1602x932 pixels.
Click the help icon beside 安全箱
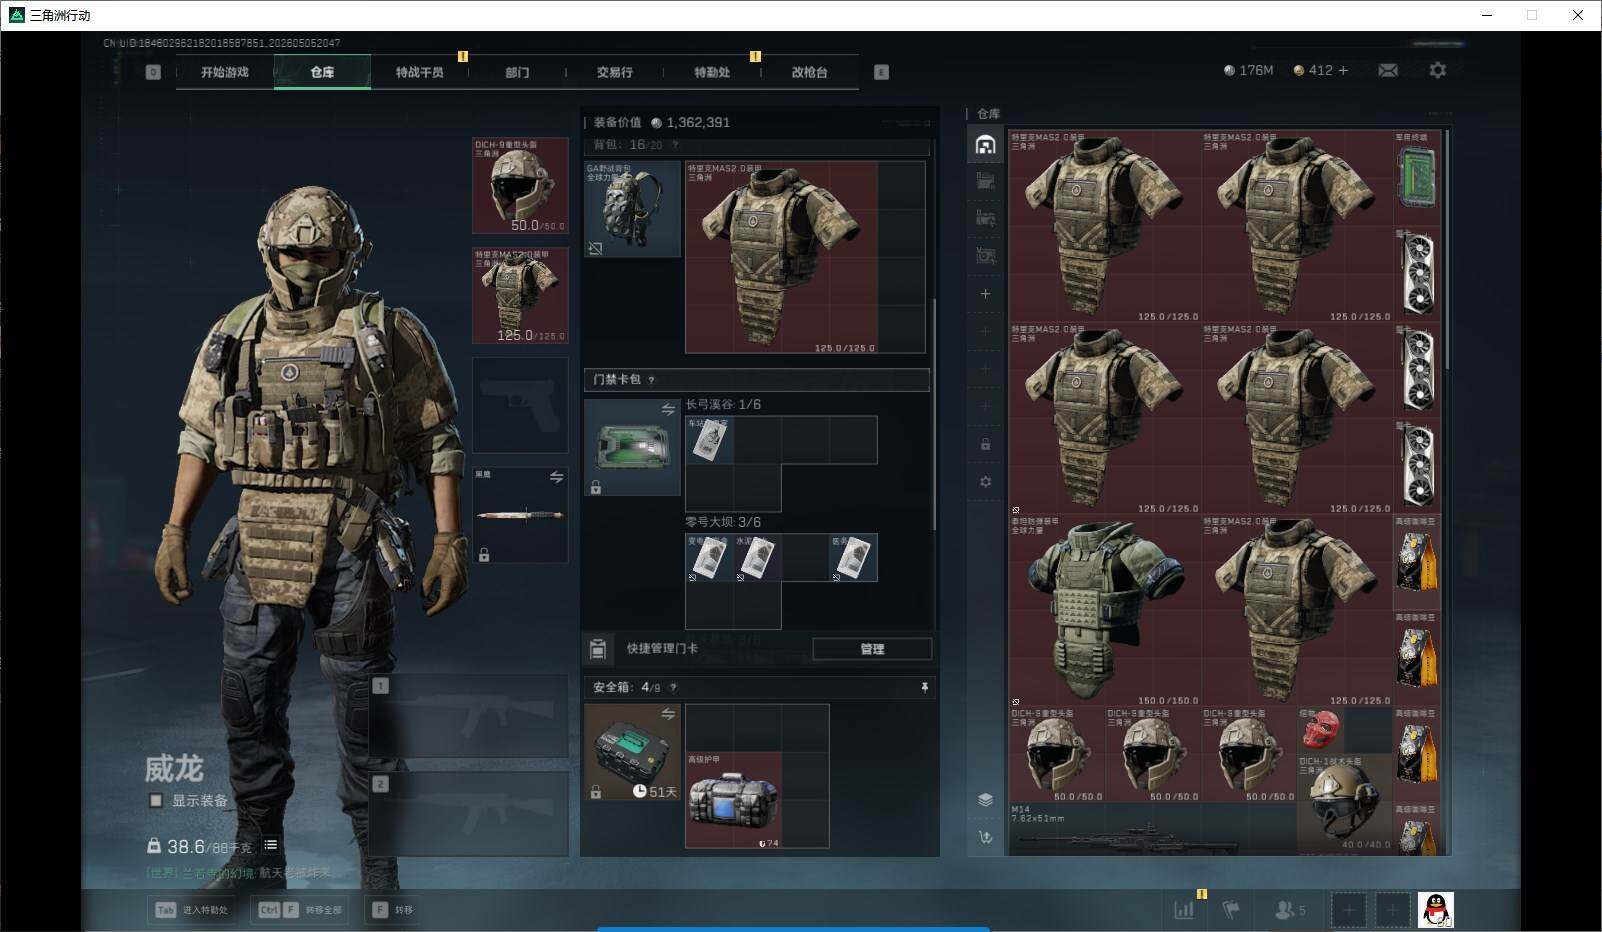(x=673, y=687)
